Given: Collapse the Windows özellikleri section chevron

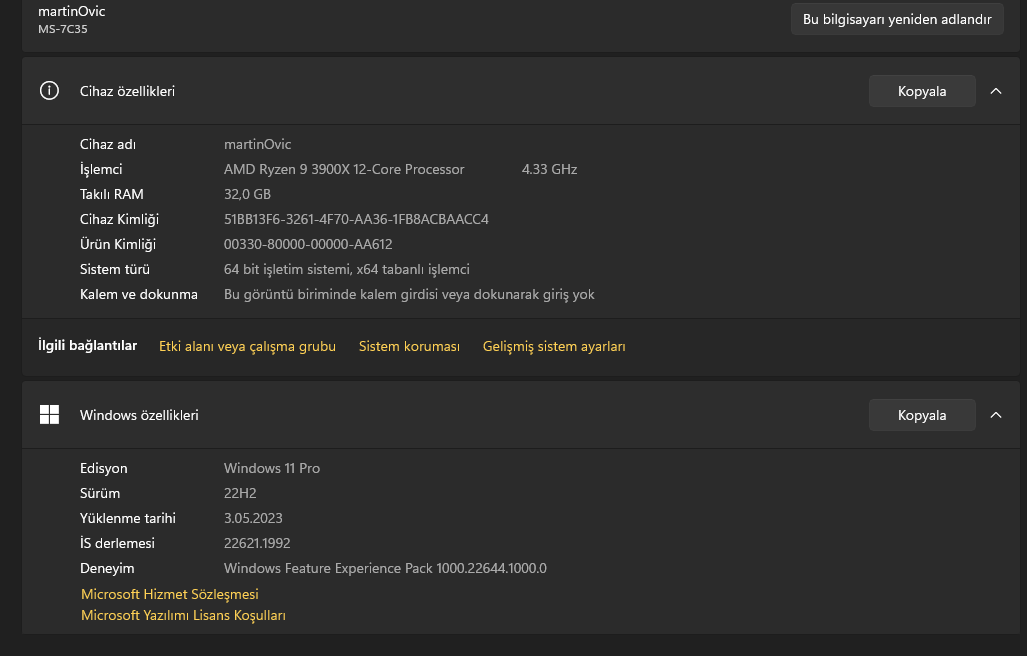Looking at the screenshot, I should click(x=996, y=415).
